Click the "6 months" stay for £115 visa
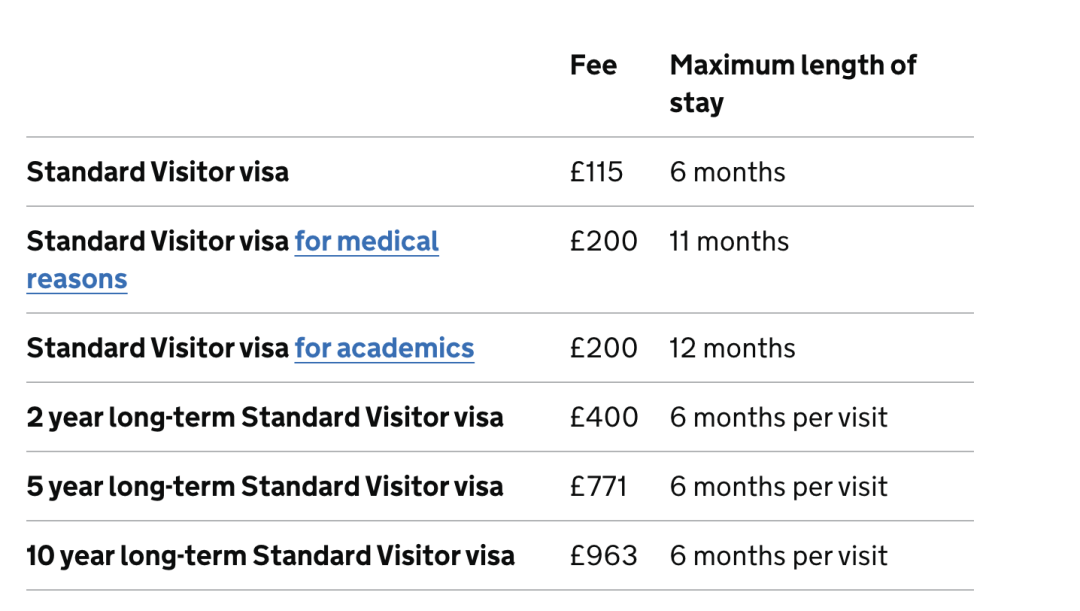Viewport: 1080px width, 611px height. point(727,172)
